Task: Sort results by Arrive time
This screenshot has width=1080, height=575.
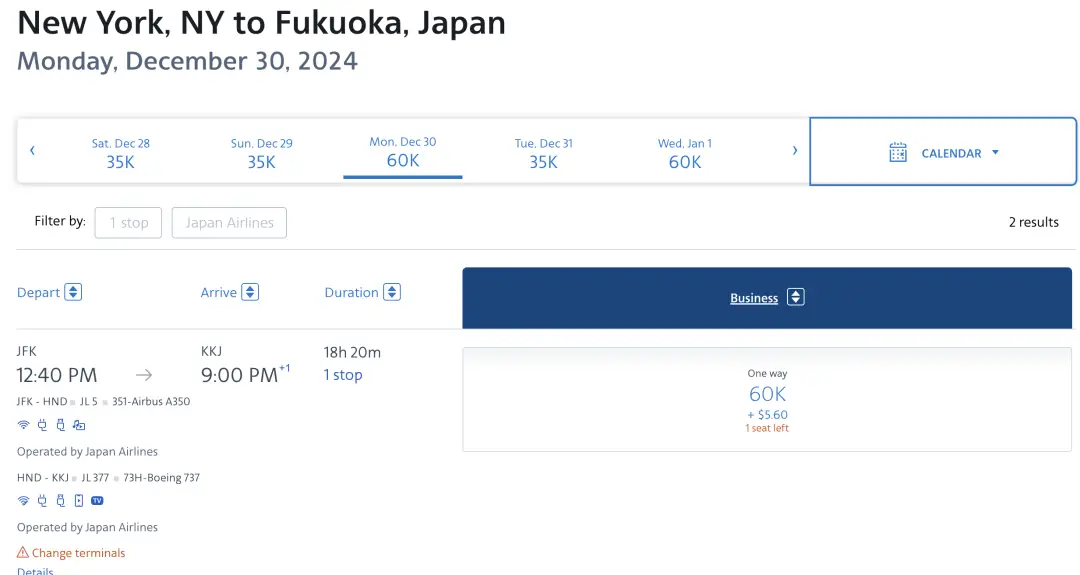Action: pos(250,293)
